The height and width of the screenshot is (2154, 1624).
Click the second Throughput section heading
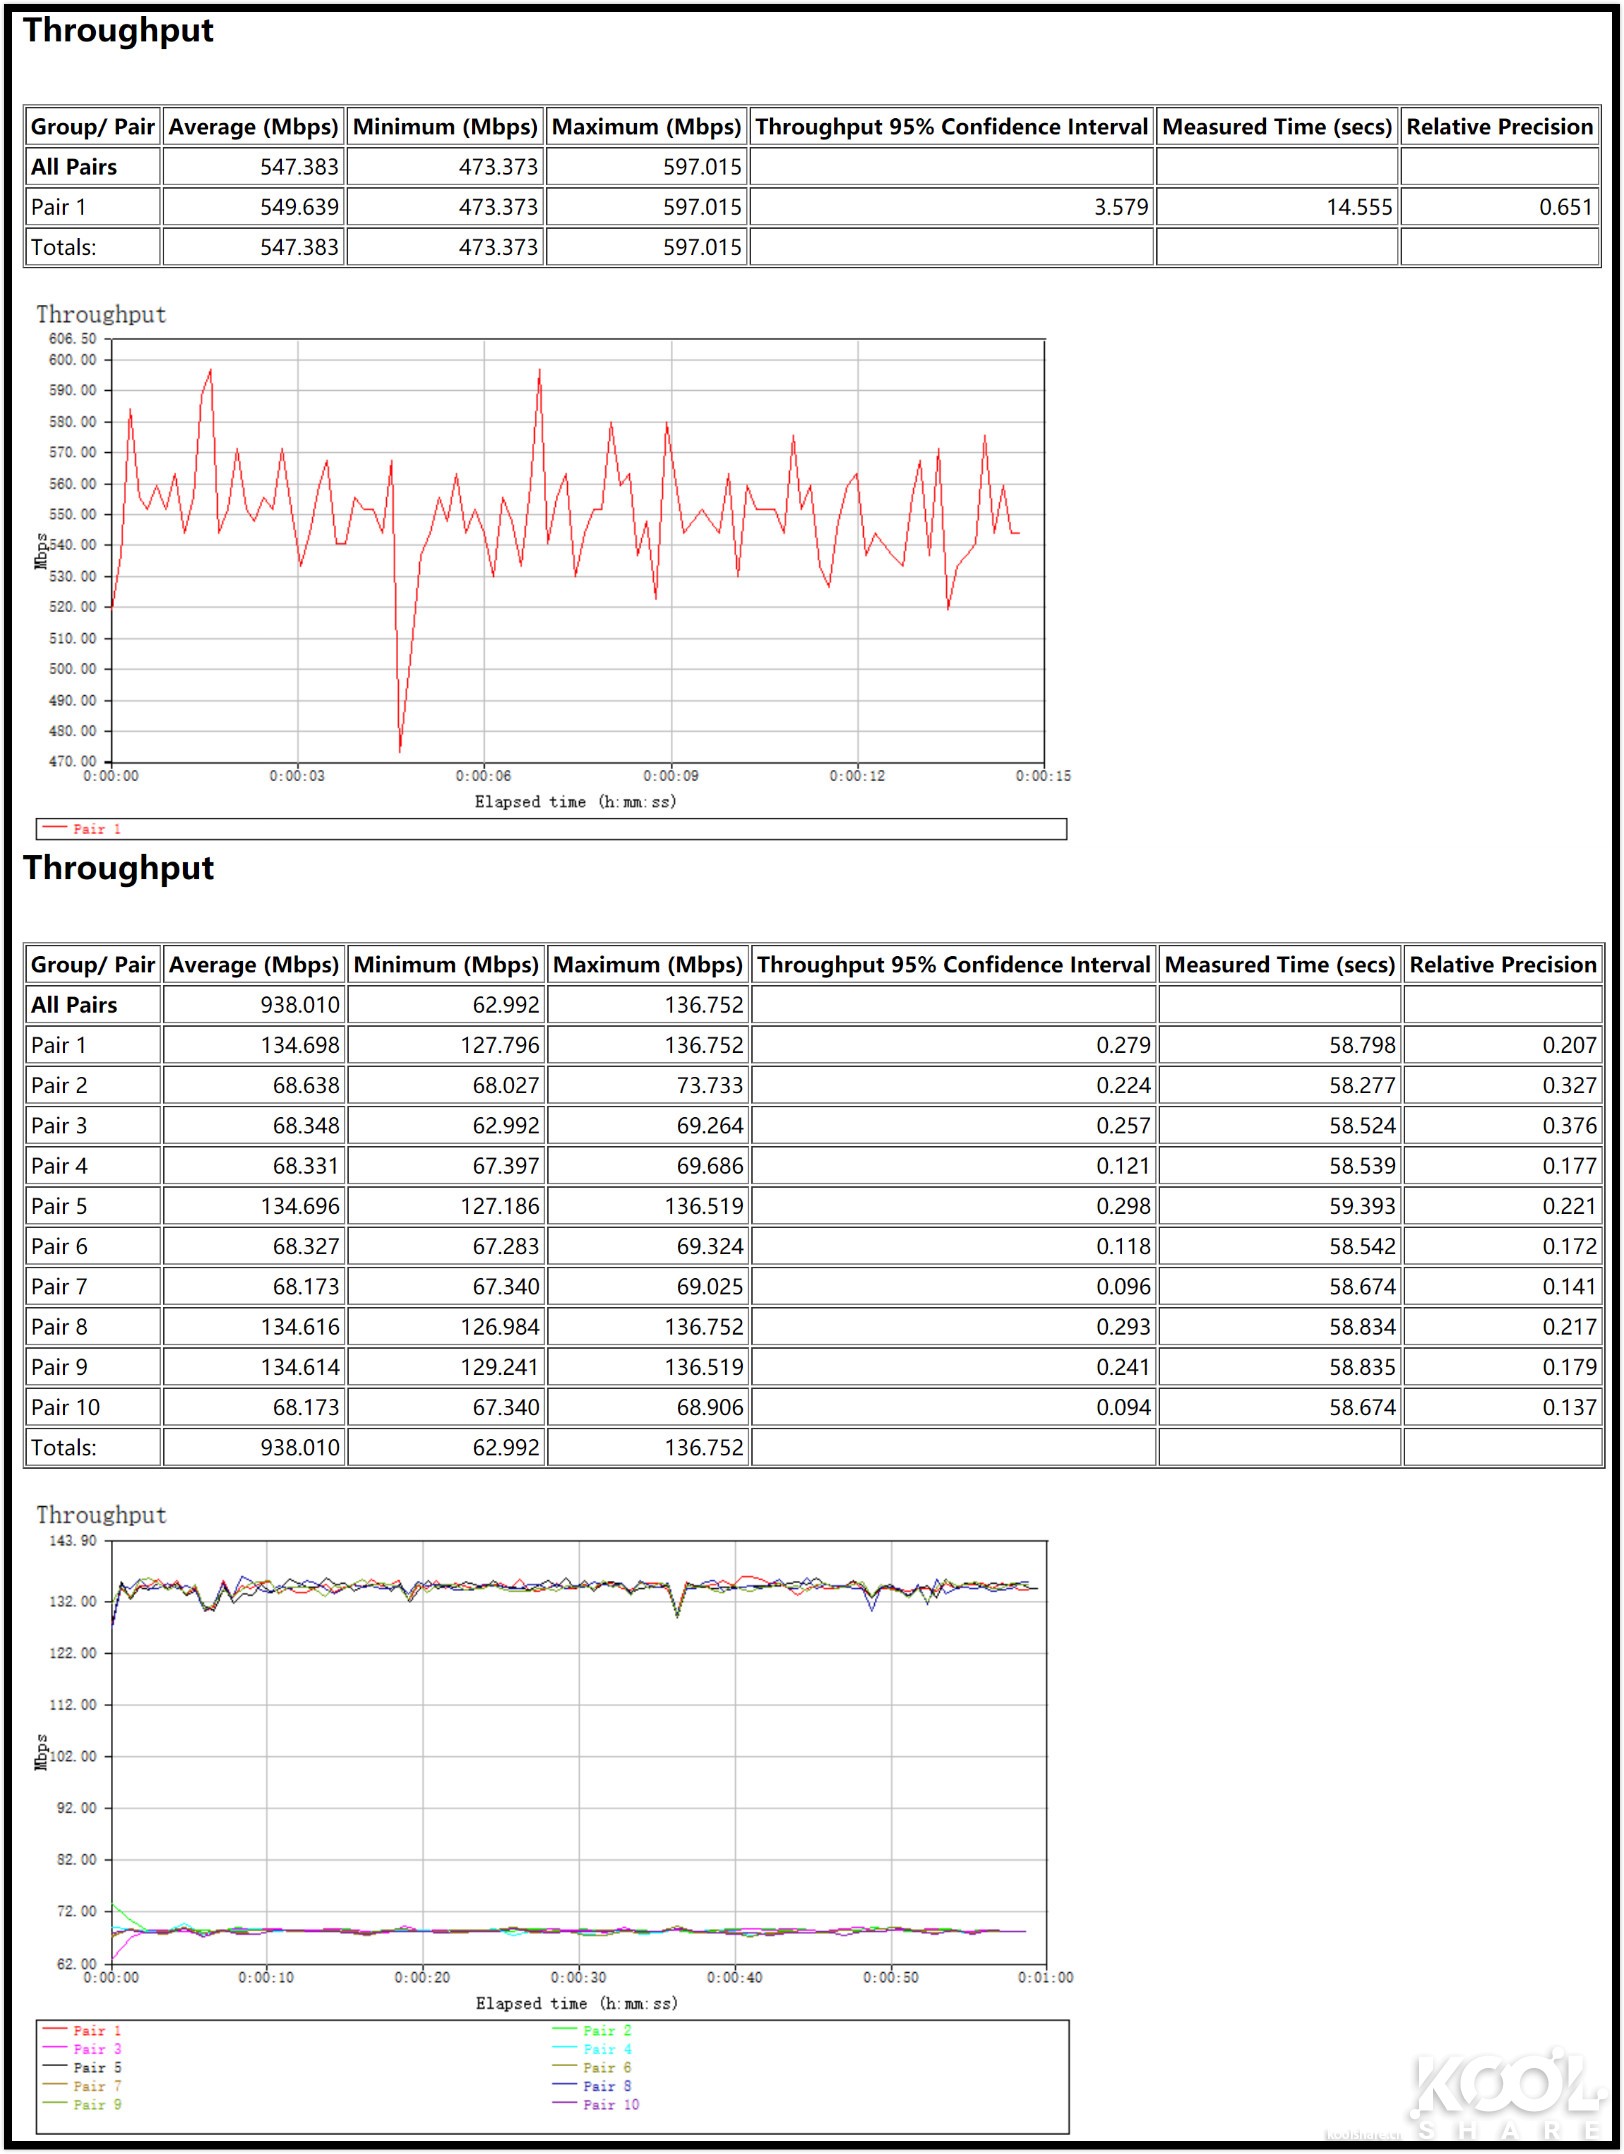point(117,868)
